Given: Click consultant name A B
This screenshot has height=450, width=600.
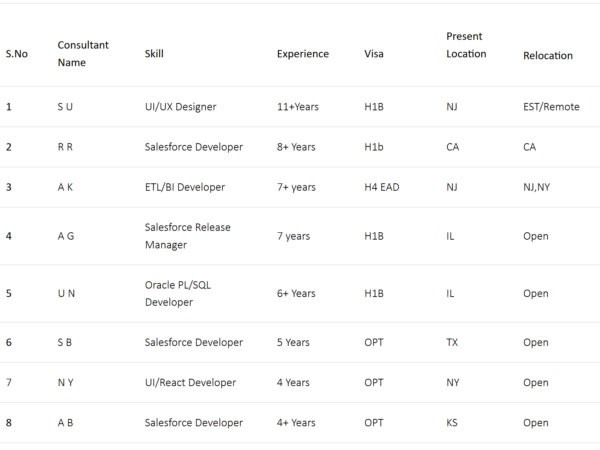Looking at the screenshot, I should [65, 422].
